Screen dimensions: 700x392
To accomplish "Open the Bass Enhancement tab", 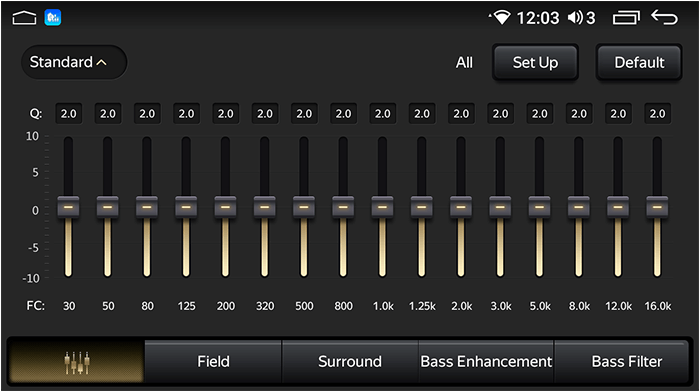I will (x=486, y=362).
